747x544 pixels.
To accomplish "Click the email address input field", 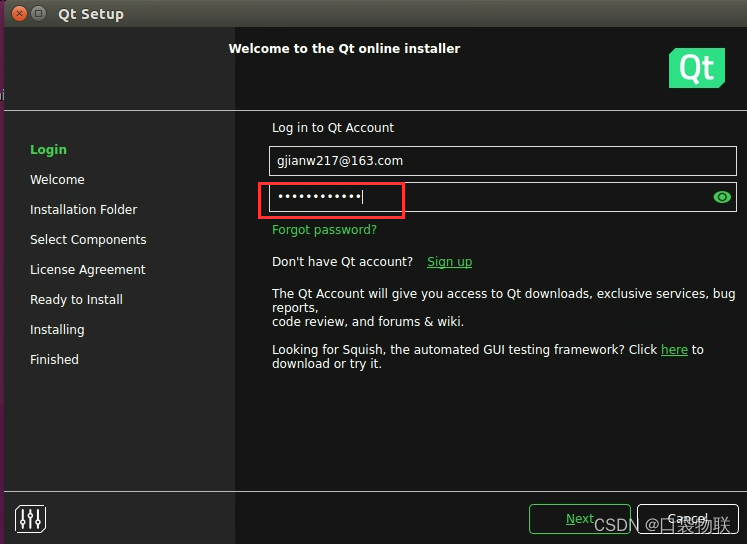I will click(x=503, y=161).
